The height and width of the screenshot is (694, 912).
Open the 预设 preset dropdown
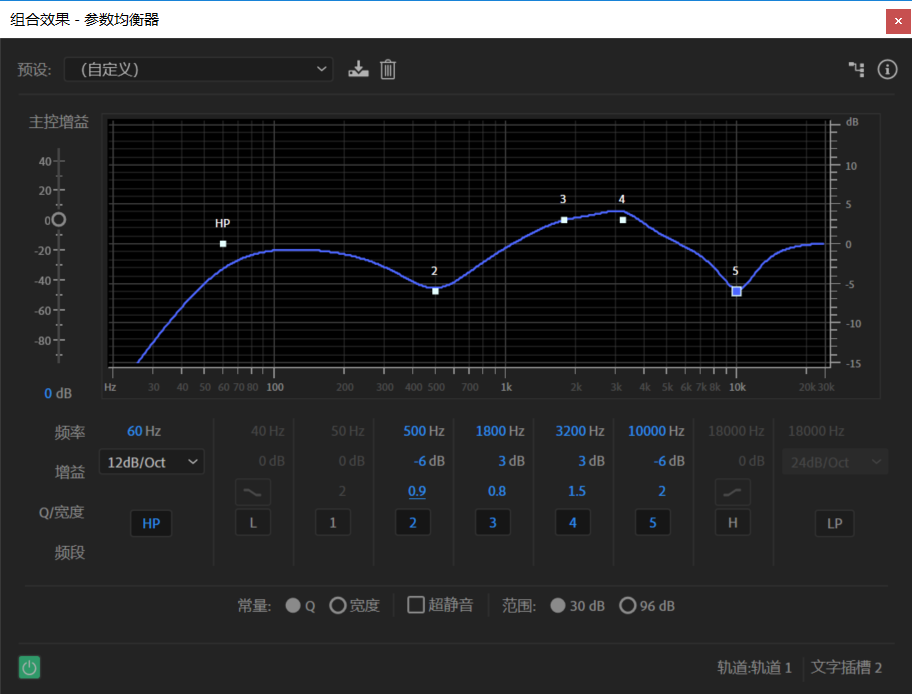(198, 69)
